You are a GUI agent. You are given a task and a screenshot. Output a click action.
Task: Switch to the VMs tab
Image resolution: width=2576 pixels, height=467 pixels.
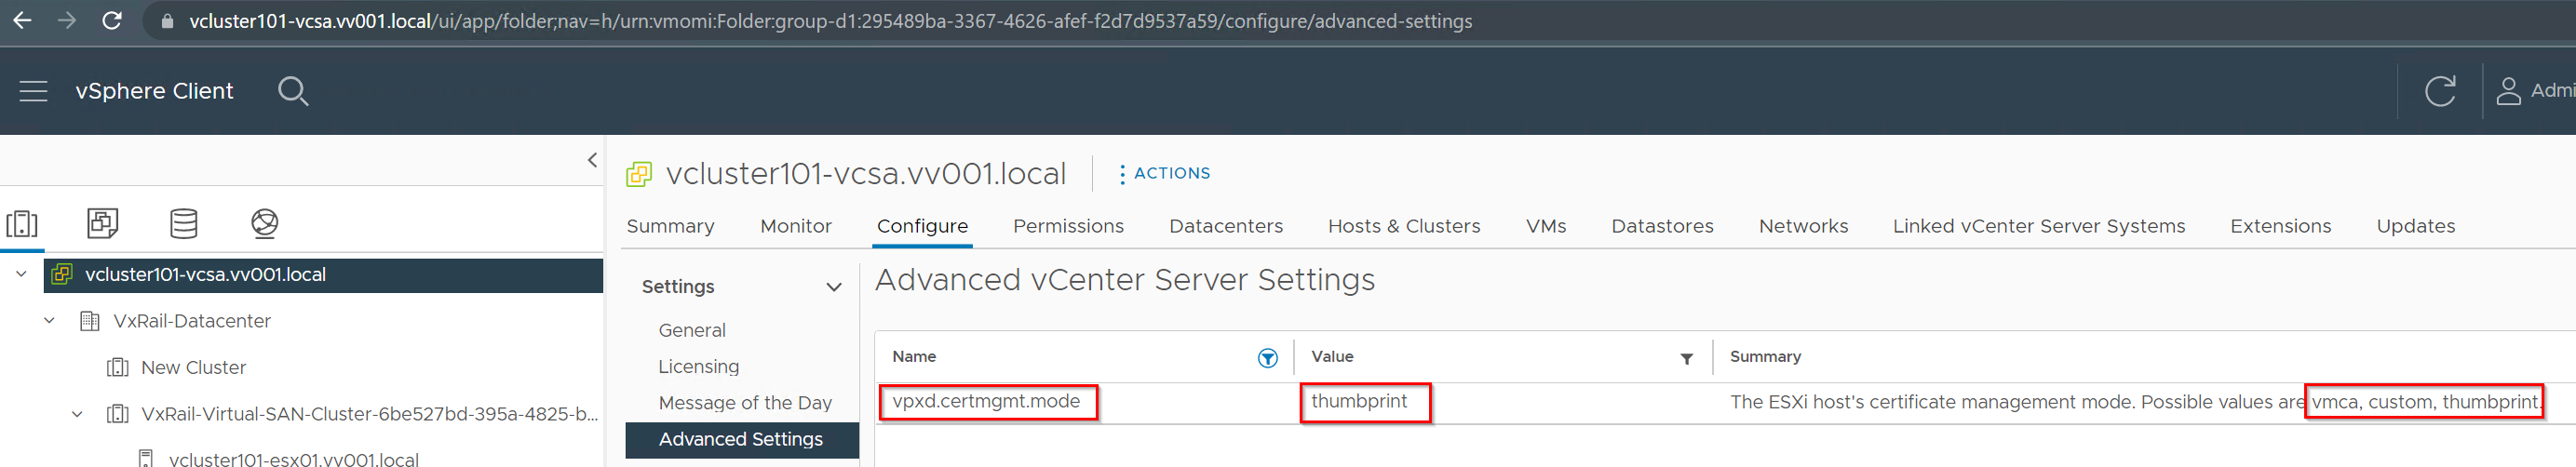click(1546, 227)
